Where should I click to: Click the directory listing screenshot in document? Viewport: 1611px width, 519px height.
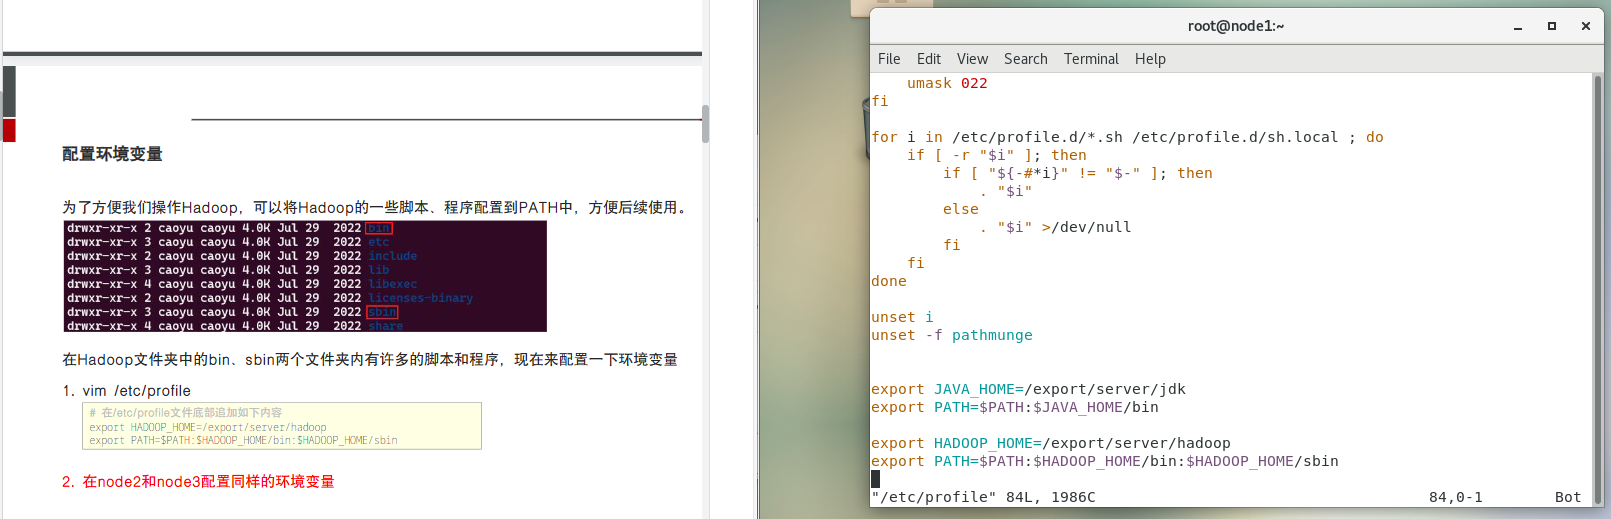(305, 276)
